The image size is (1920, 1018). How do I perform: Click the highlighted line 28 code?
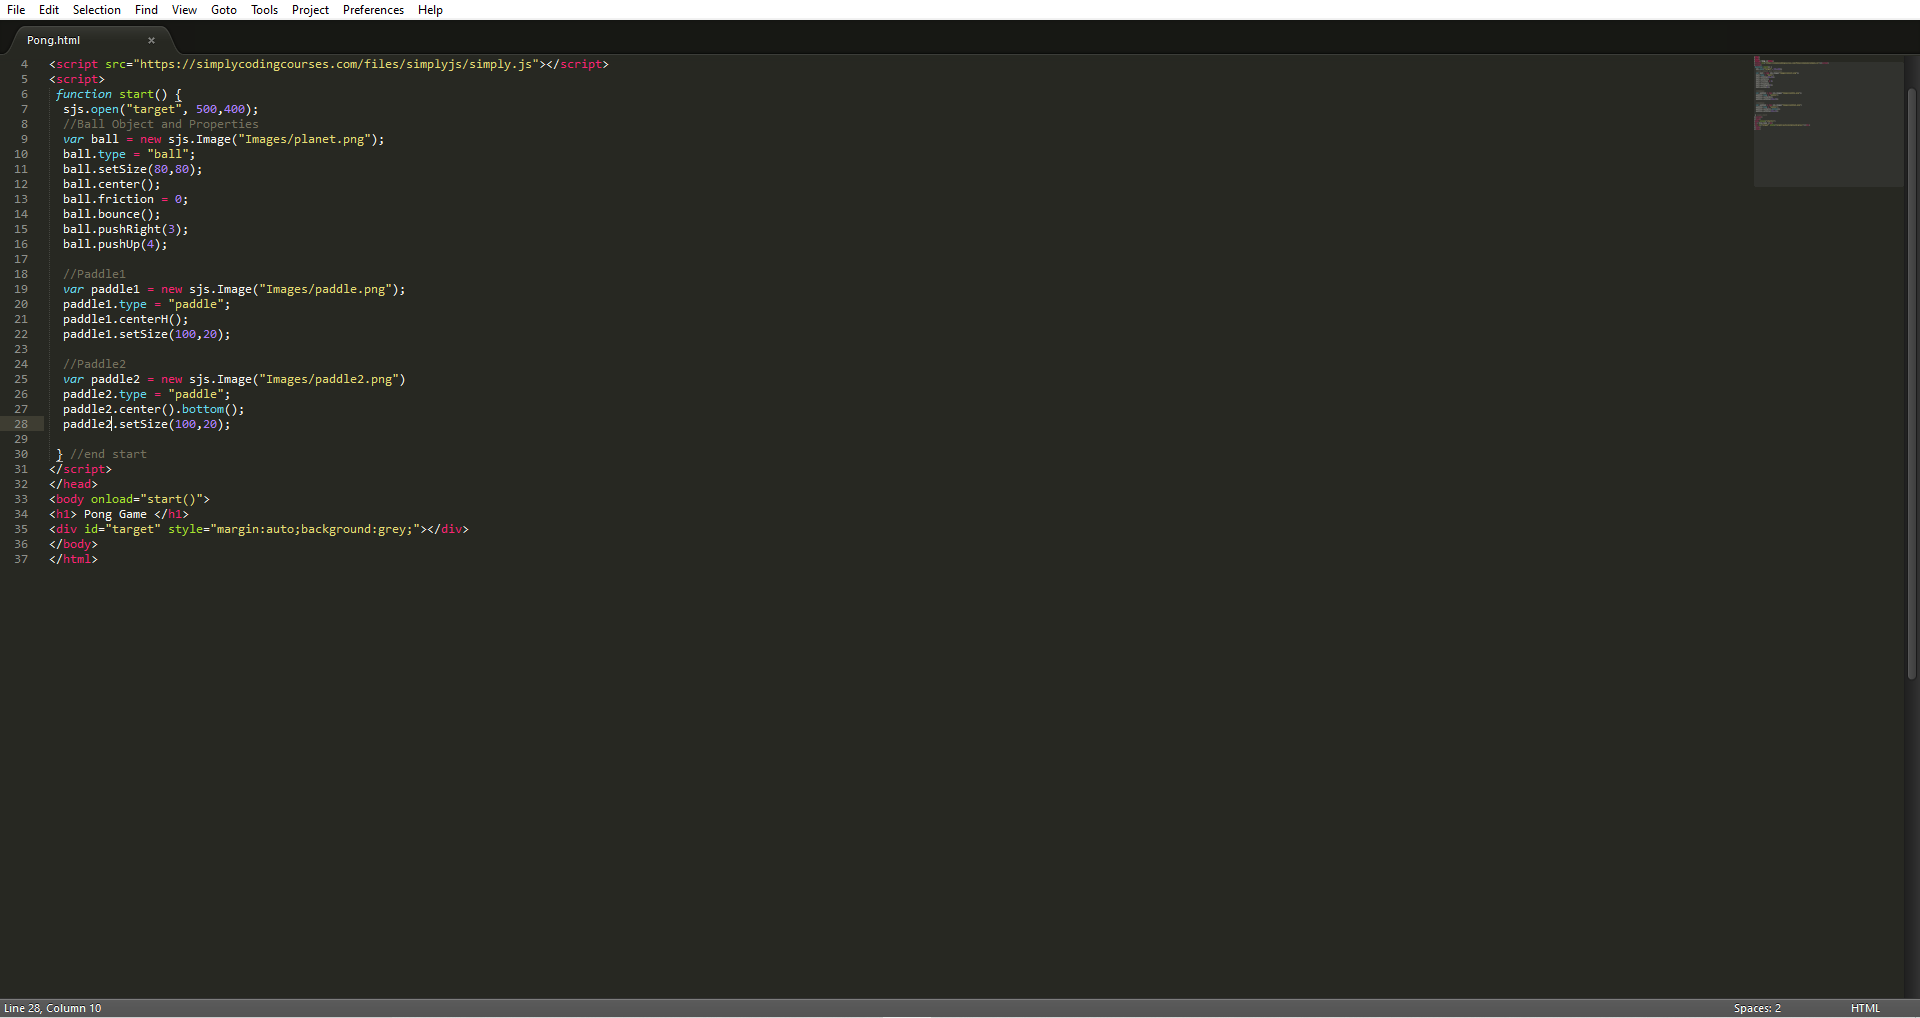coord(146,424)
